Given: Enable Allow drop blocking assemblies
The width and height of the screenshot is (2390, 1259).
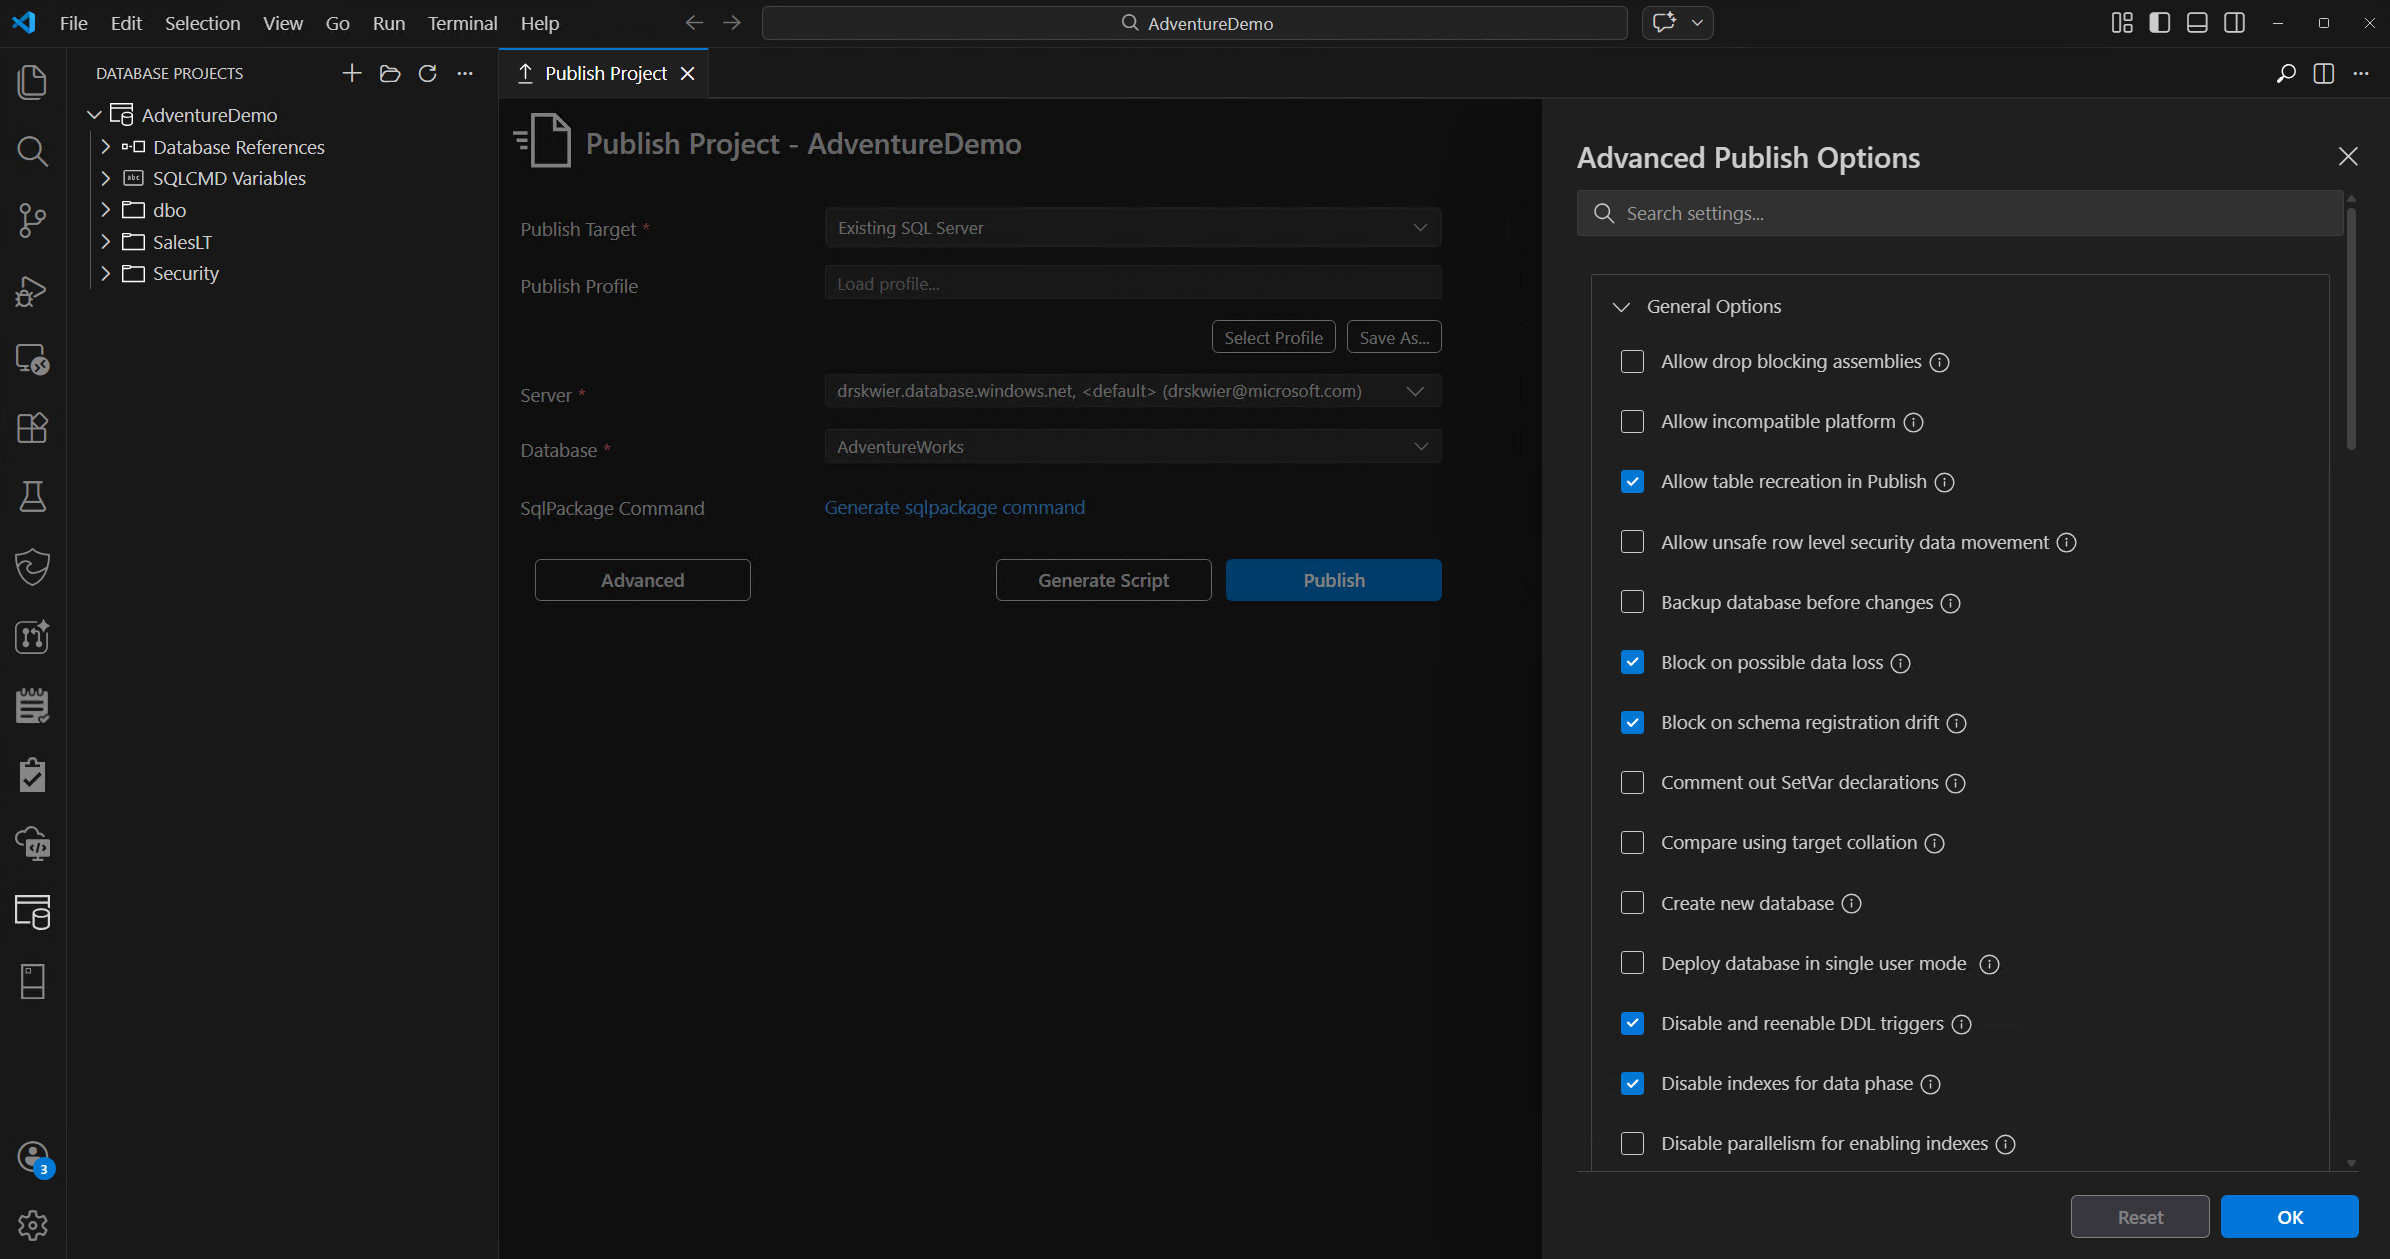Looking at the screenshot, I should 1632,361.
